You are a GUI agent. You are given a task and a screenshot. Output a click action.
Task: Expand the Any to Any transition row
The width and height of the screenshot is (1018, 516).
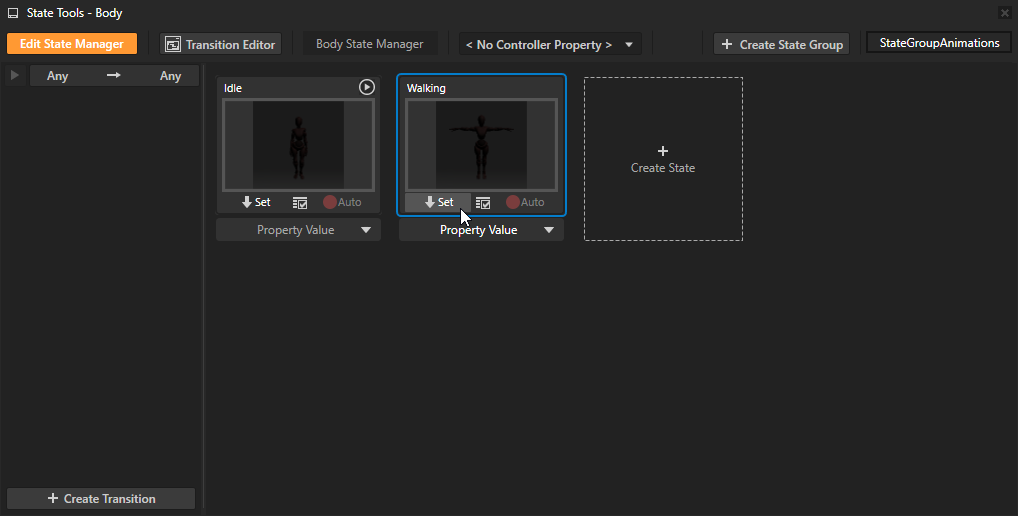pos(14,75)
